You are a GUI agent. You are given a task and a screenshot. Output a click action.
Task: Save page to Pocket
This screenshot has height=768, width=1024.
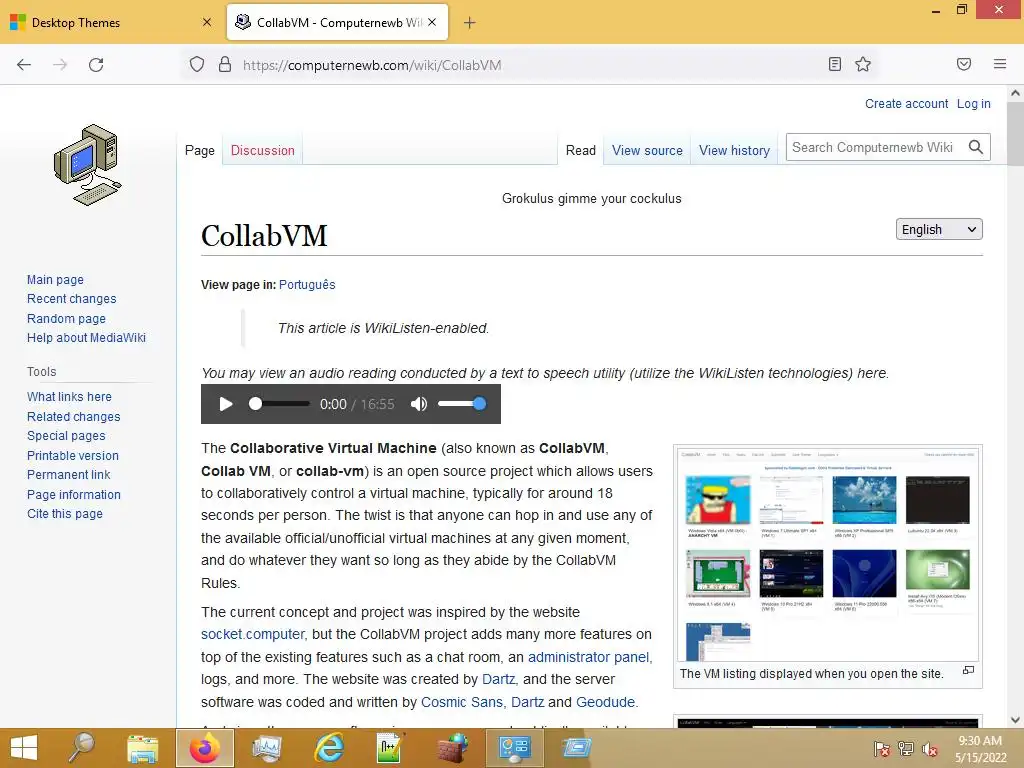click(x=964, y=64)
